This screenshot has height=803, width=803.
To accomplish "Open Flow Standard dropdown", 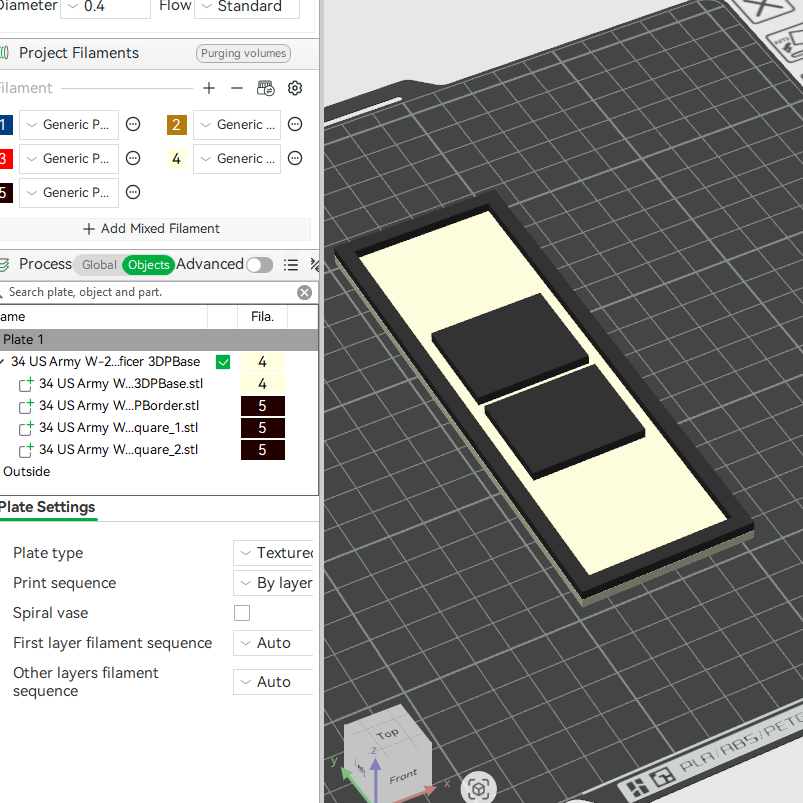I will click(x=247, y=7).
